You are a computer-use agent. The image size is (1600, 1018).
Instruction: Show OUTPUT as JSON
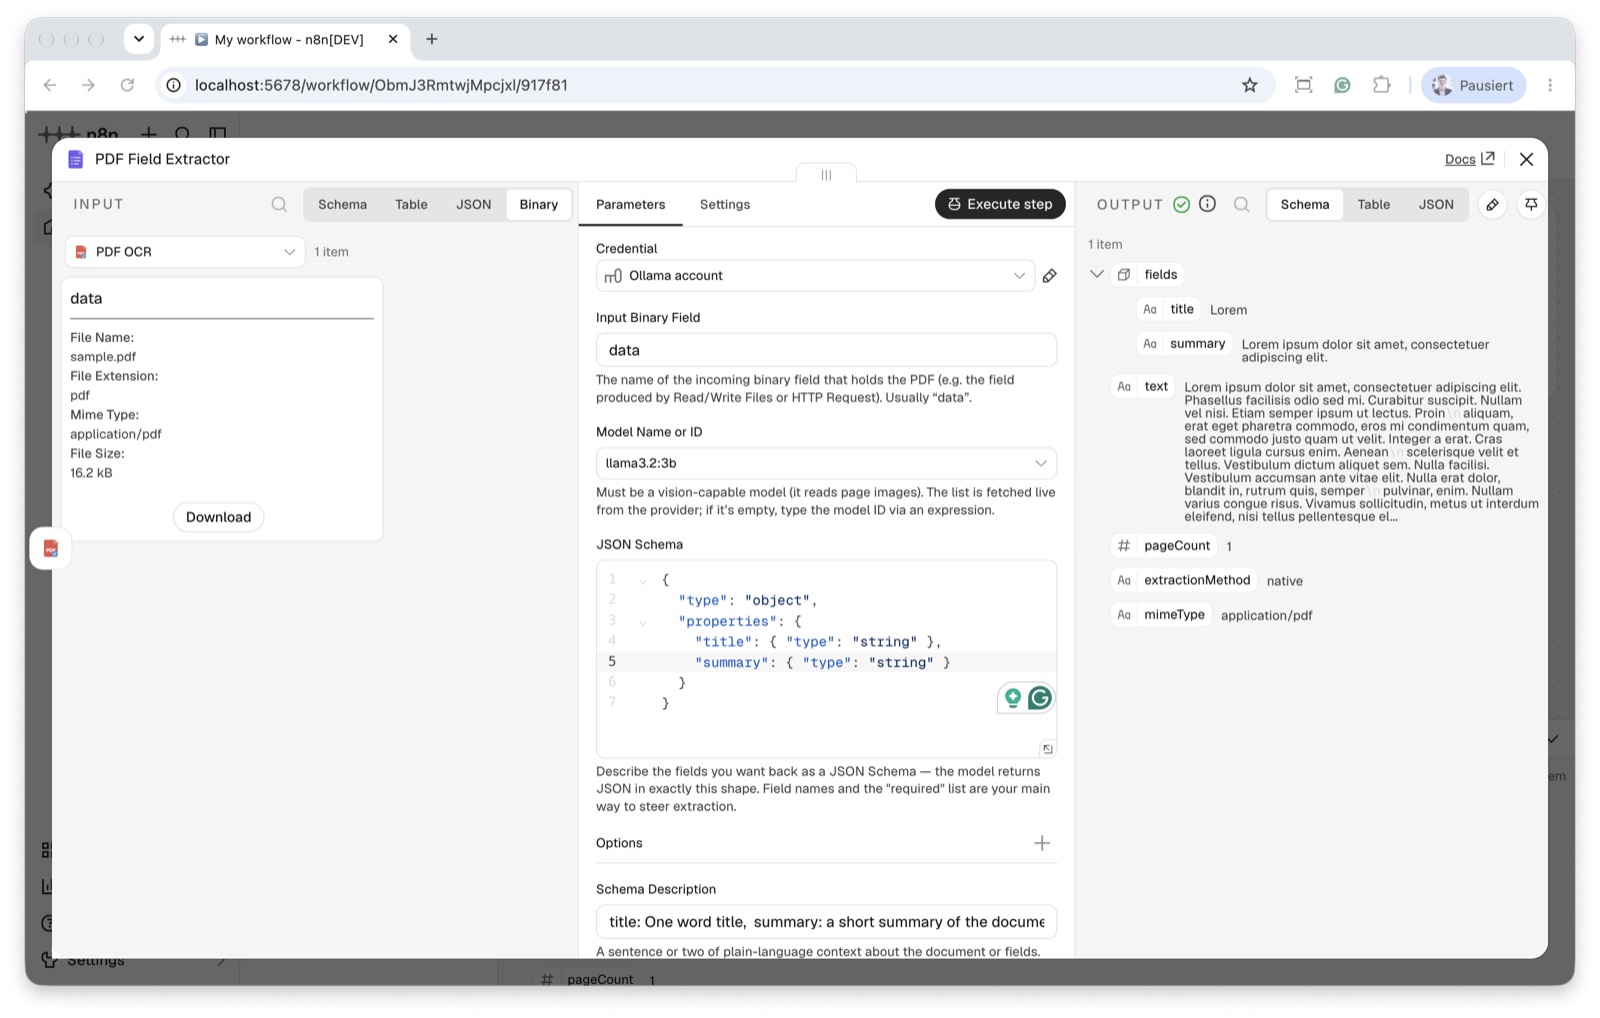pos(1436,204)
